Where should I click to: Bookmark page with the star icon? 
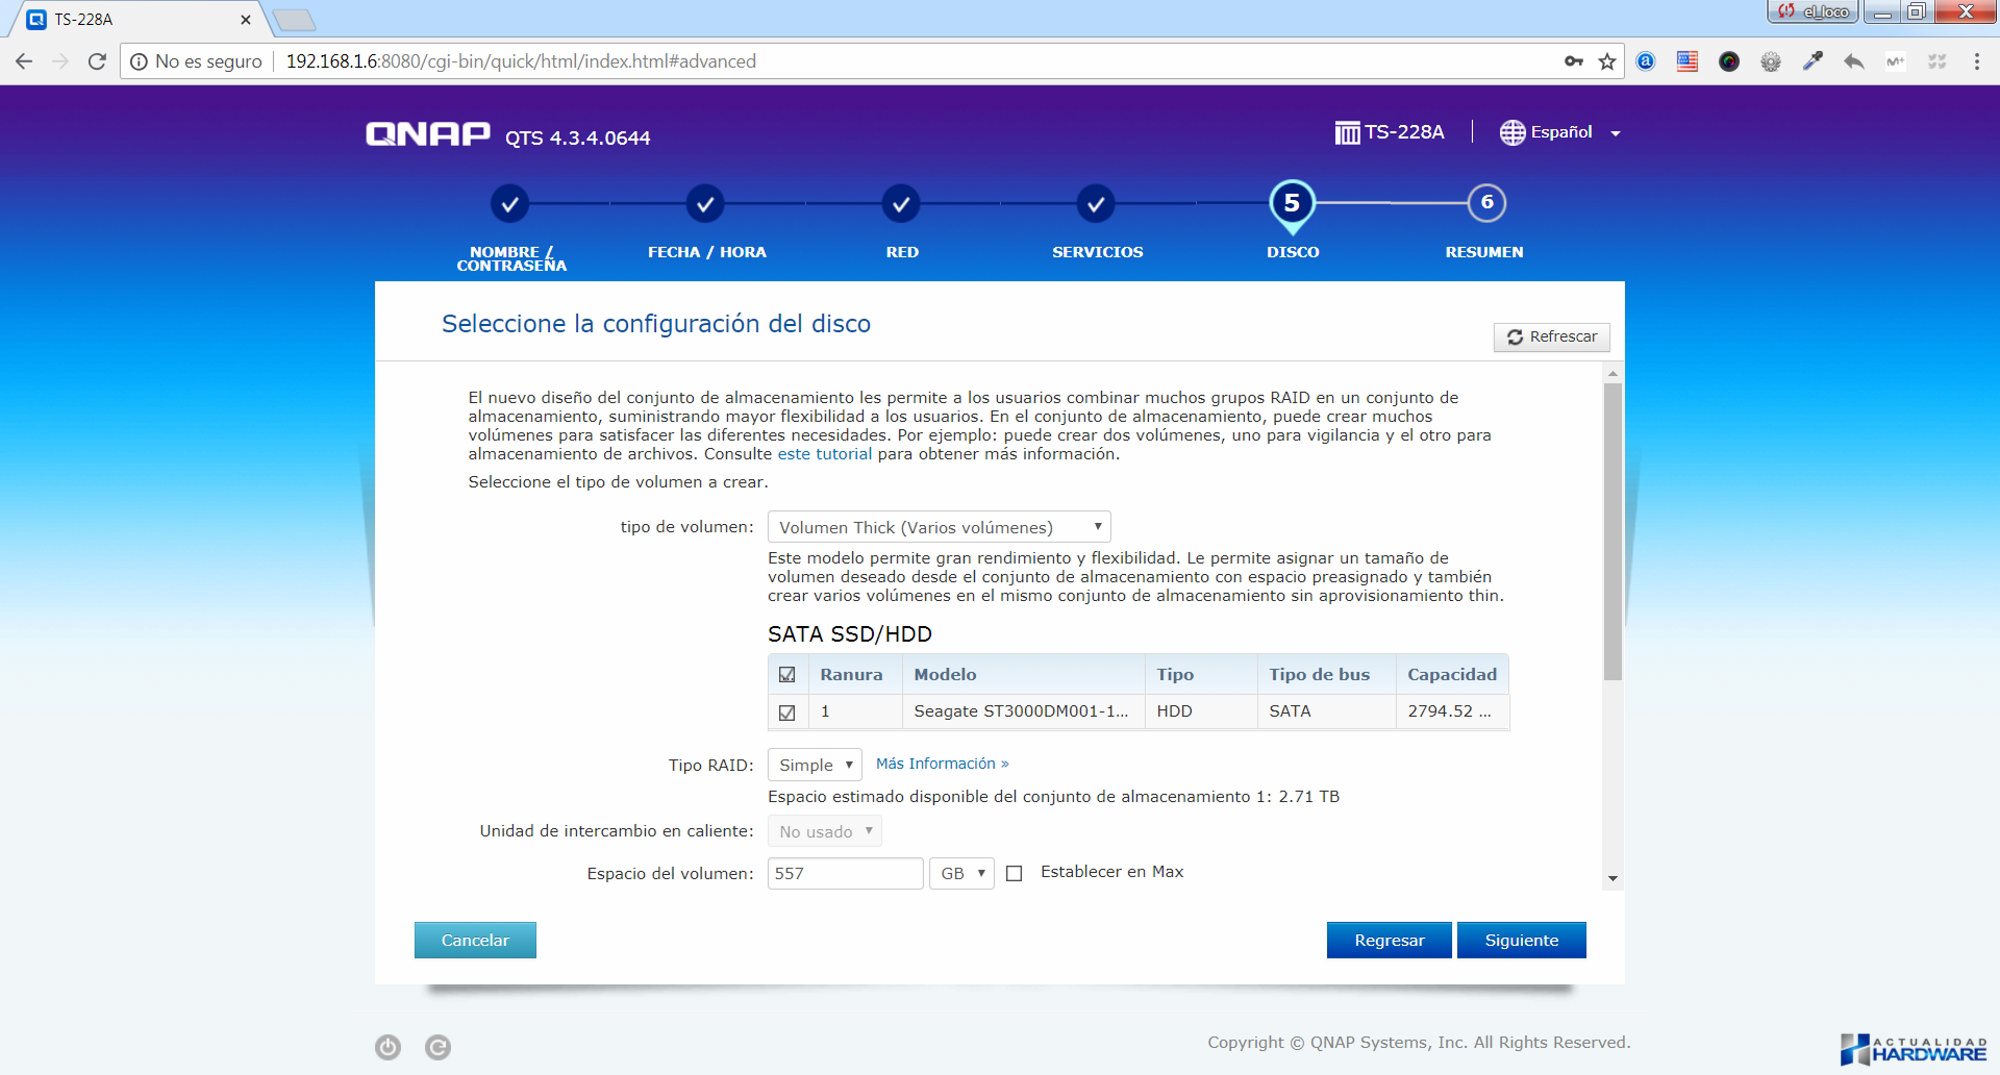point(1607,62)
